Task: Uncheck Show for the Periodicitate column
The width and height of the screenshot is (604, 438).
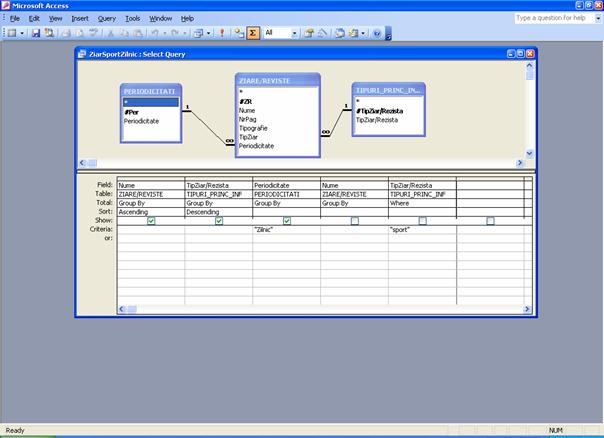Action: 287,221
